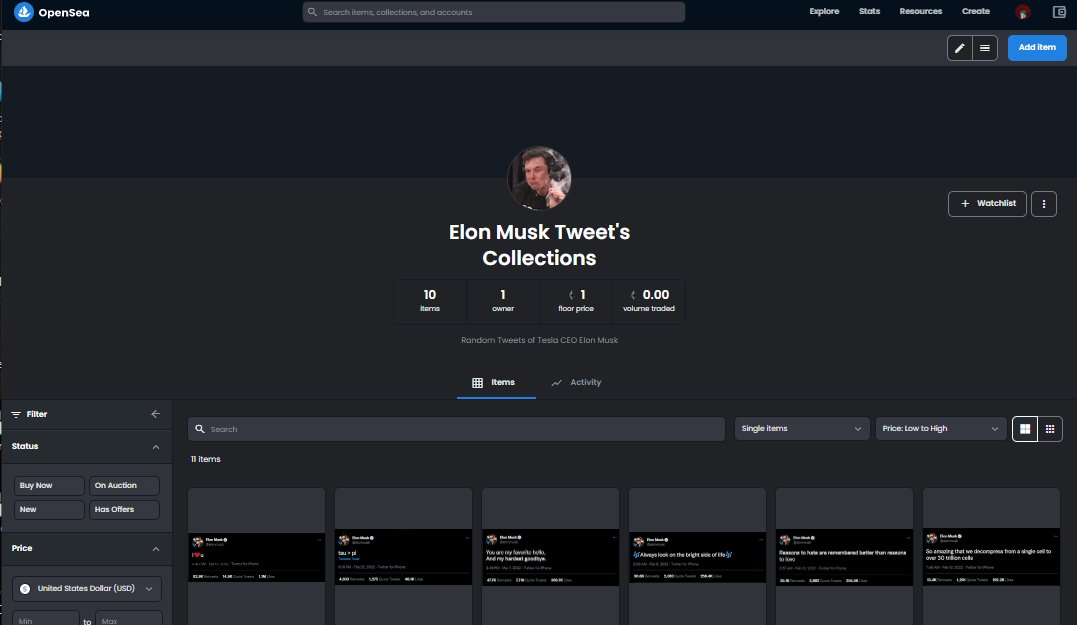Click the Min price input
This screenshot has width=1077, height=625.
click(x=46, y=621)
